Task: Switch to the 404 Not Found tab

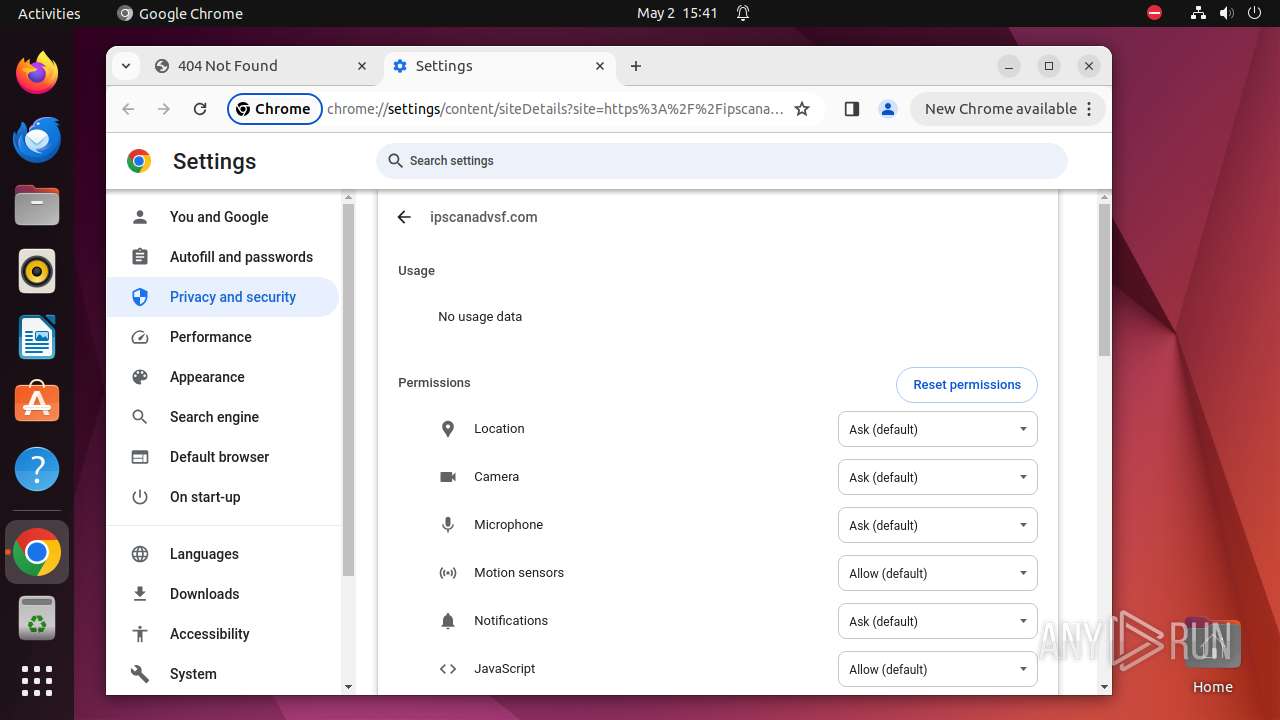Action: click(x=262, y=66)
